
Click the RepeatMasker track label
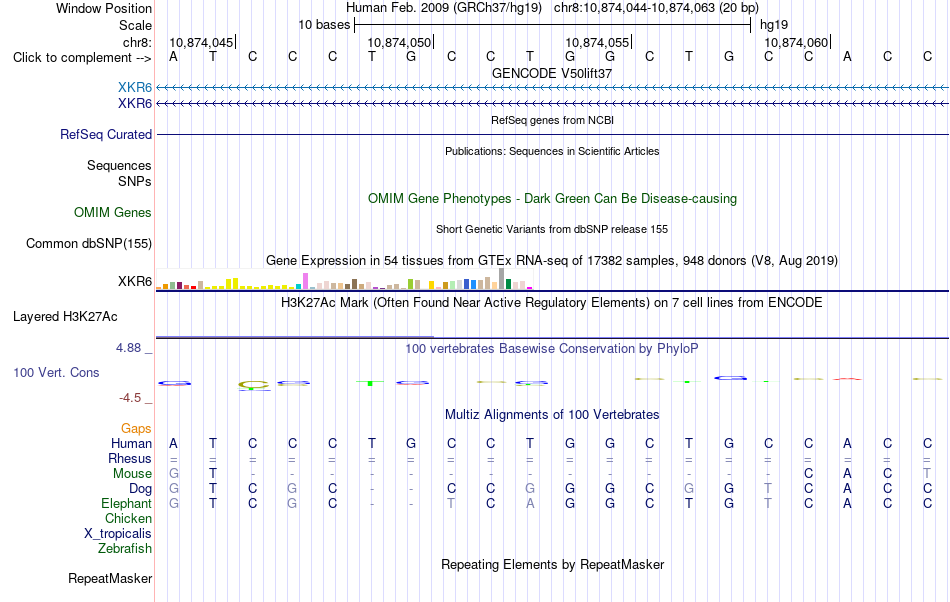[110, 578]
